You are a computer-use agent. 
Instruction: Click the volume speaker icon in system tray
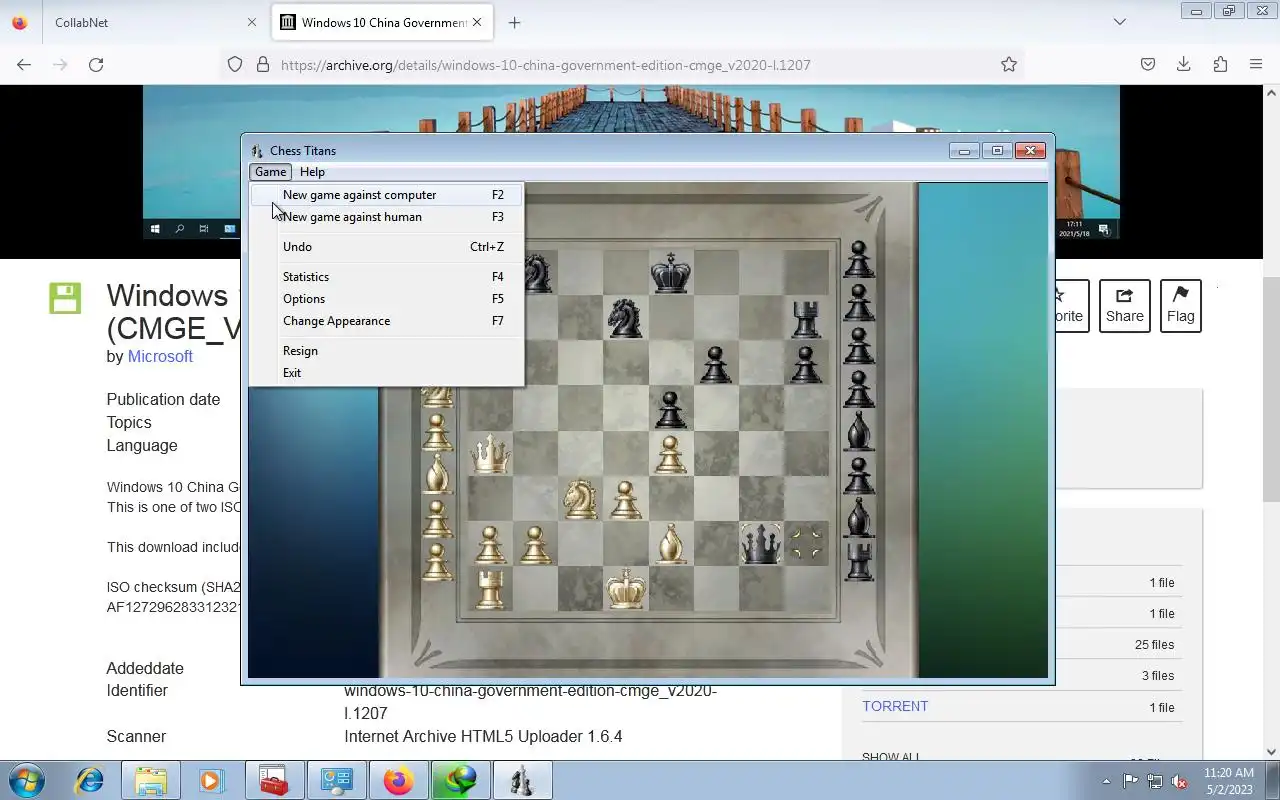[1180, 781]
